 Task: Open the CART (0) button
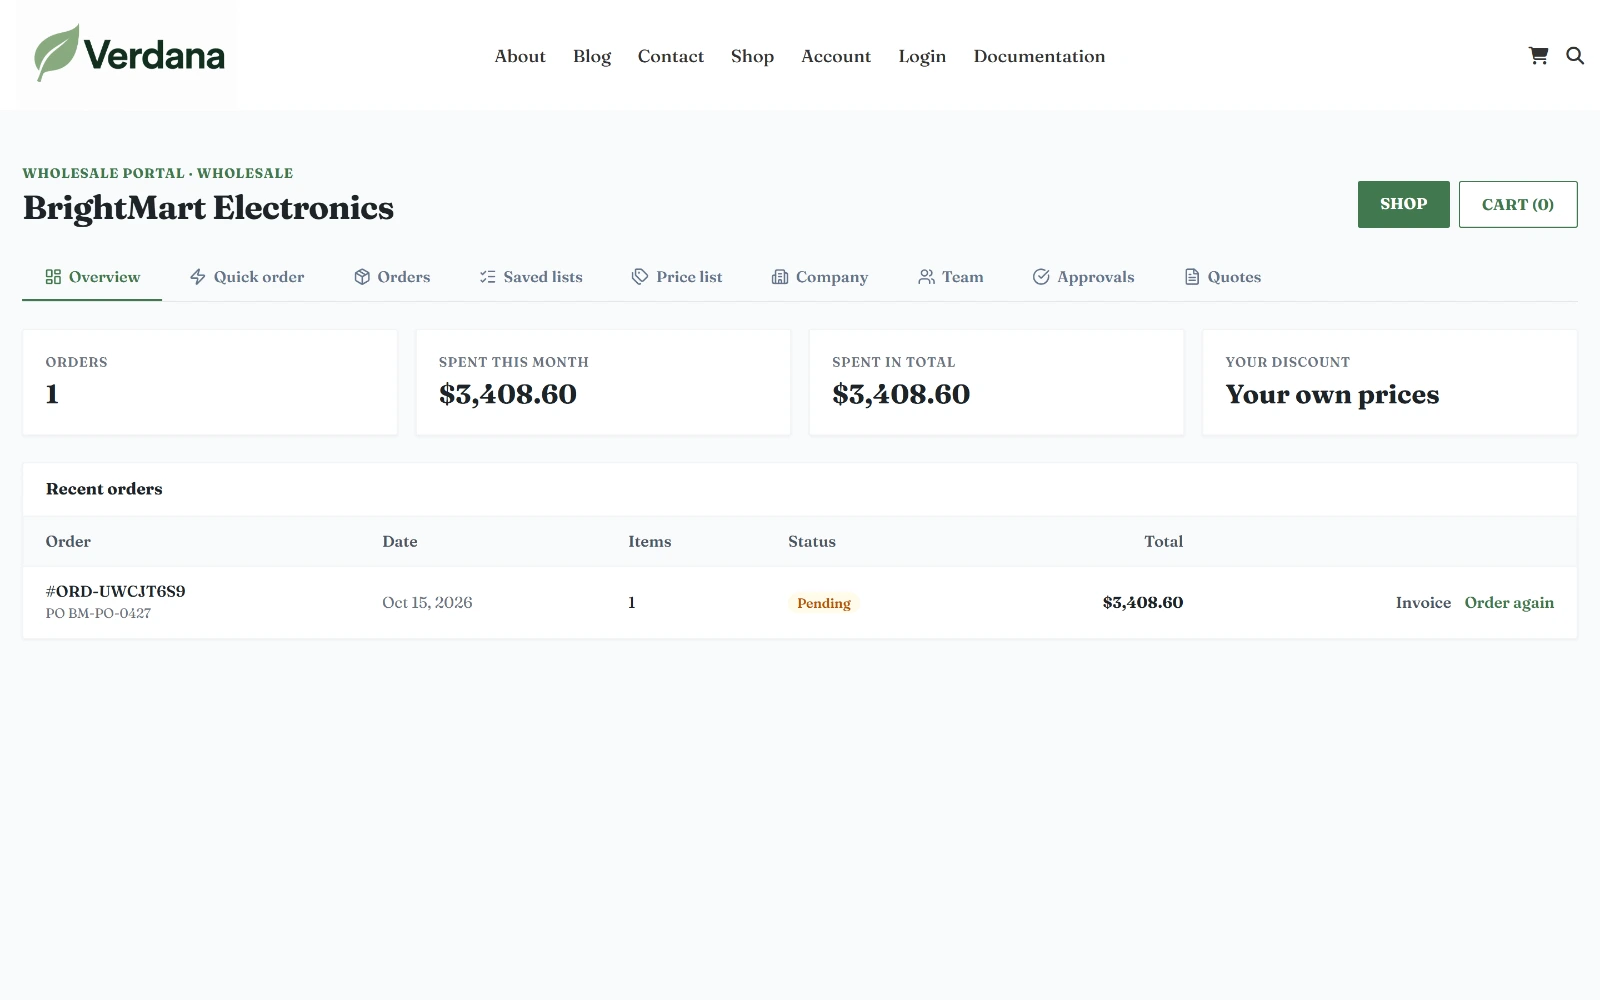pos(1518,204)
